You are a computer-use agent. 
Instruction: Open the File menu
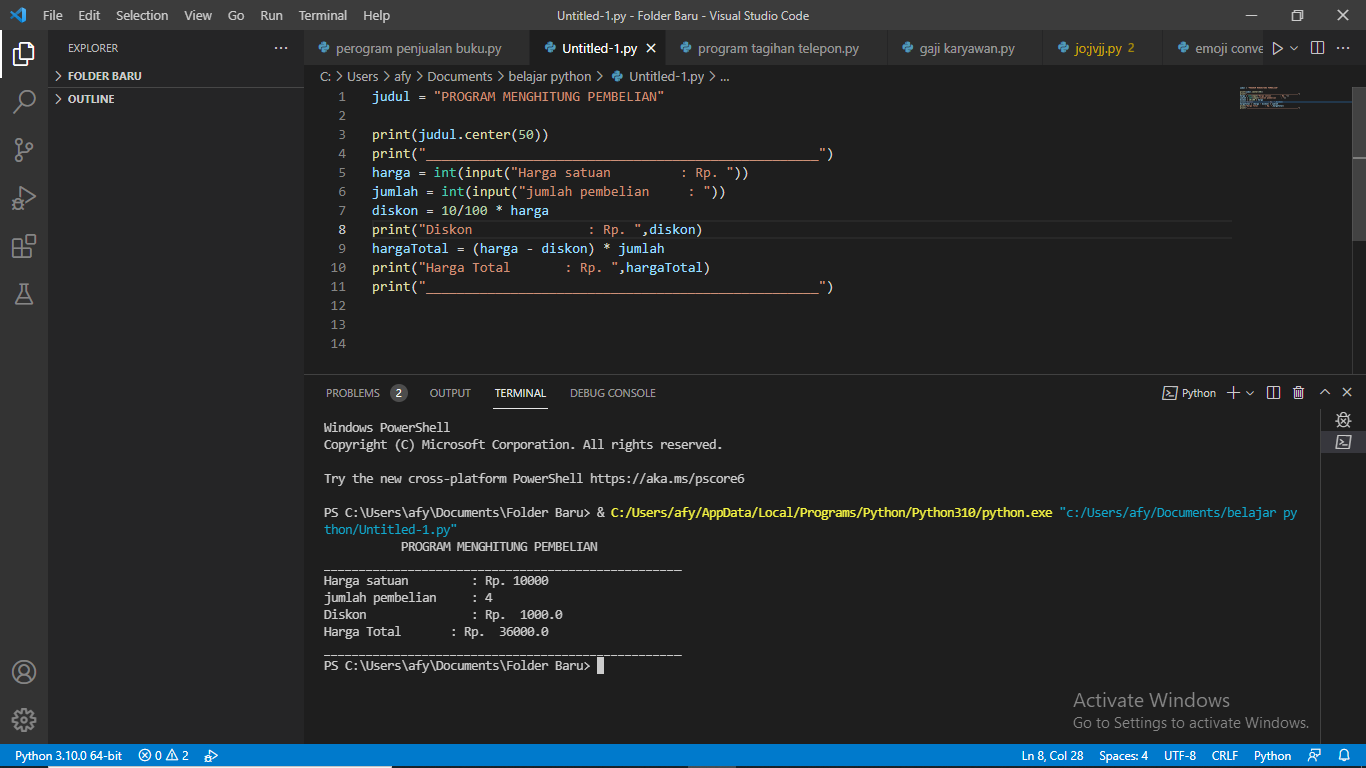coord(53,15)
